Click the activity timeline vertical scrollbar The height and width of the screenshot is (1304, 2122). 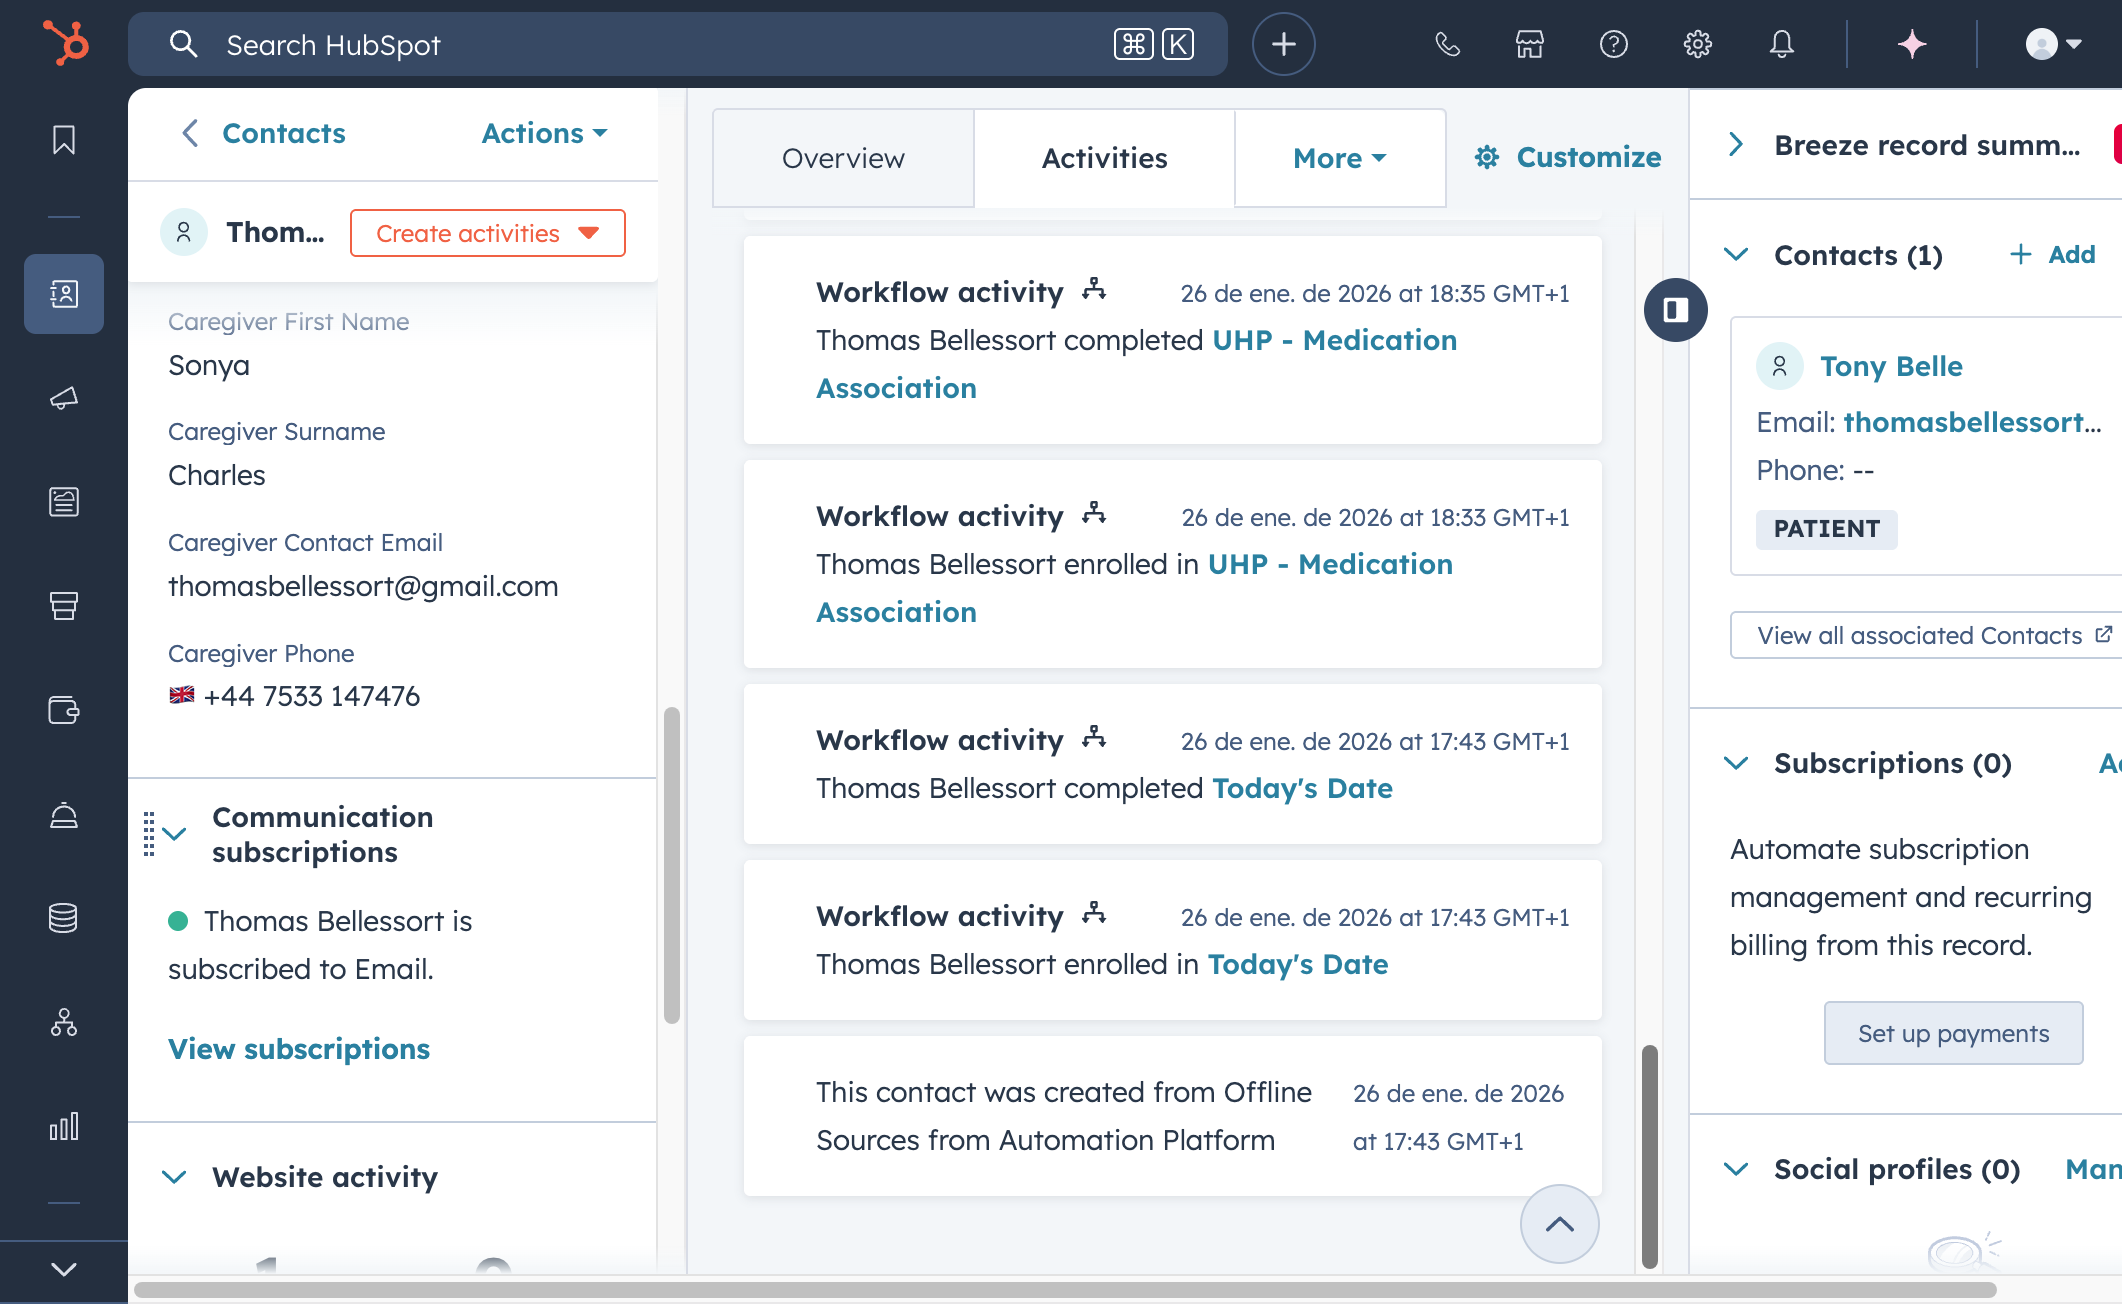click(1650, 1156)
